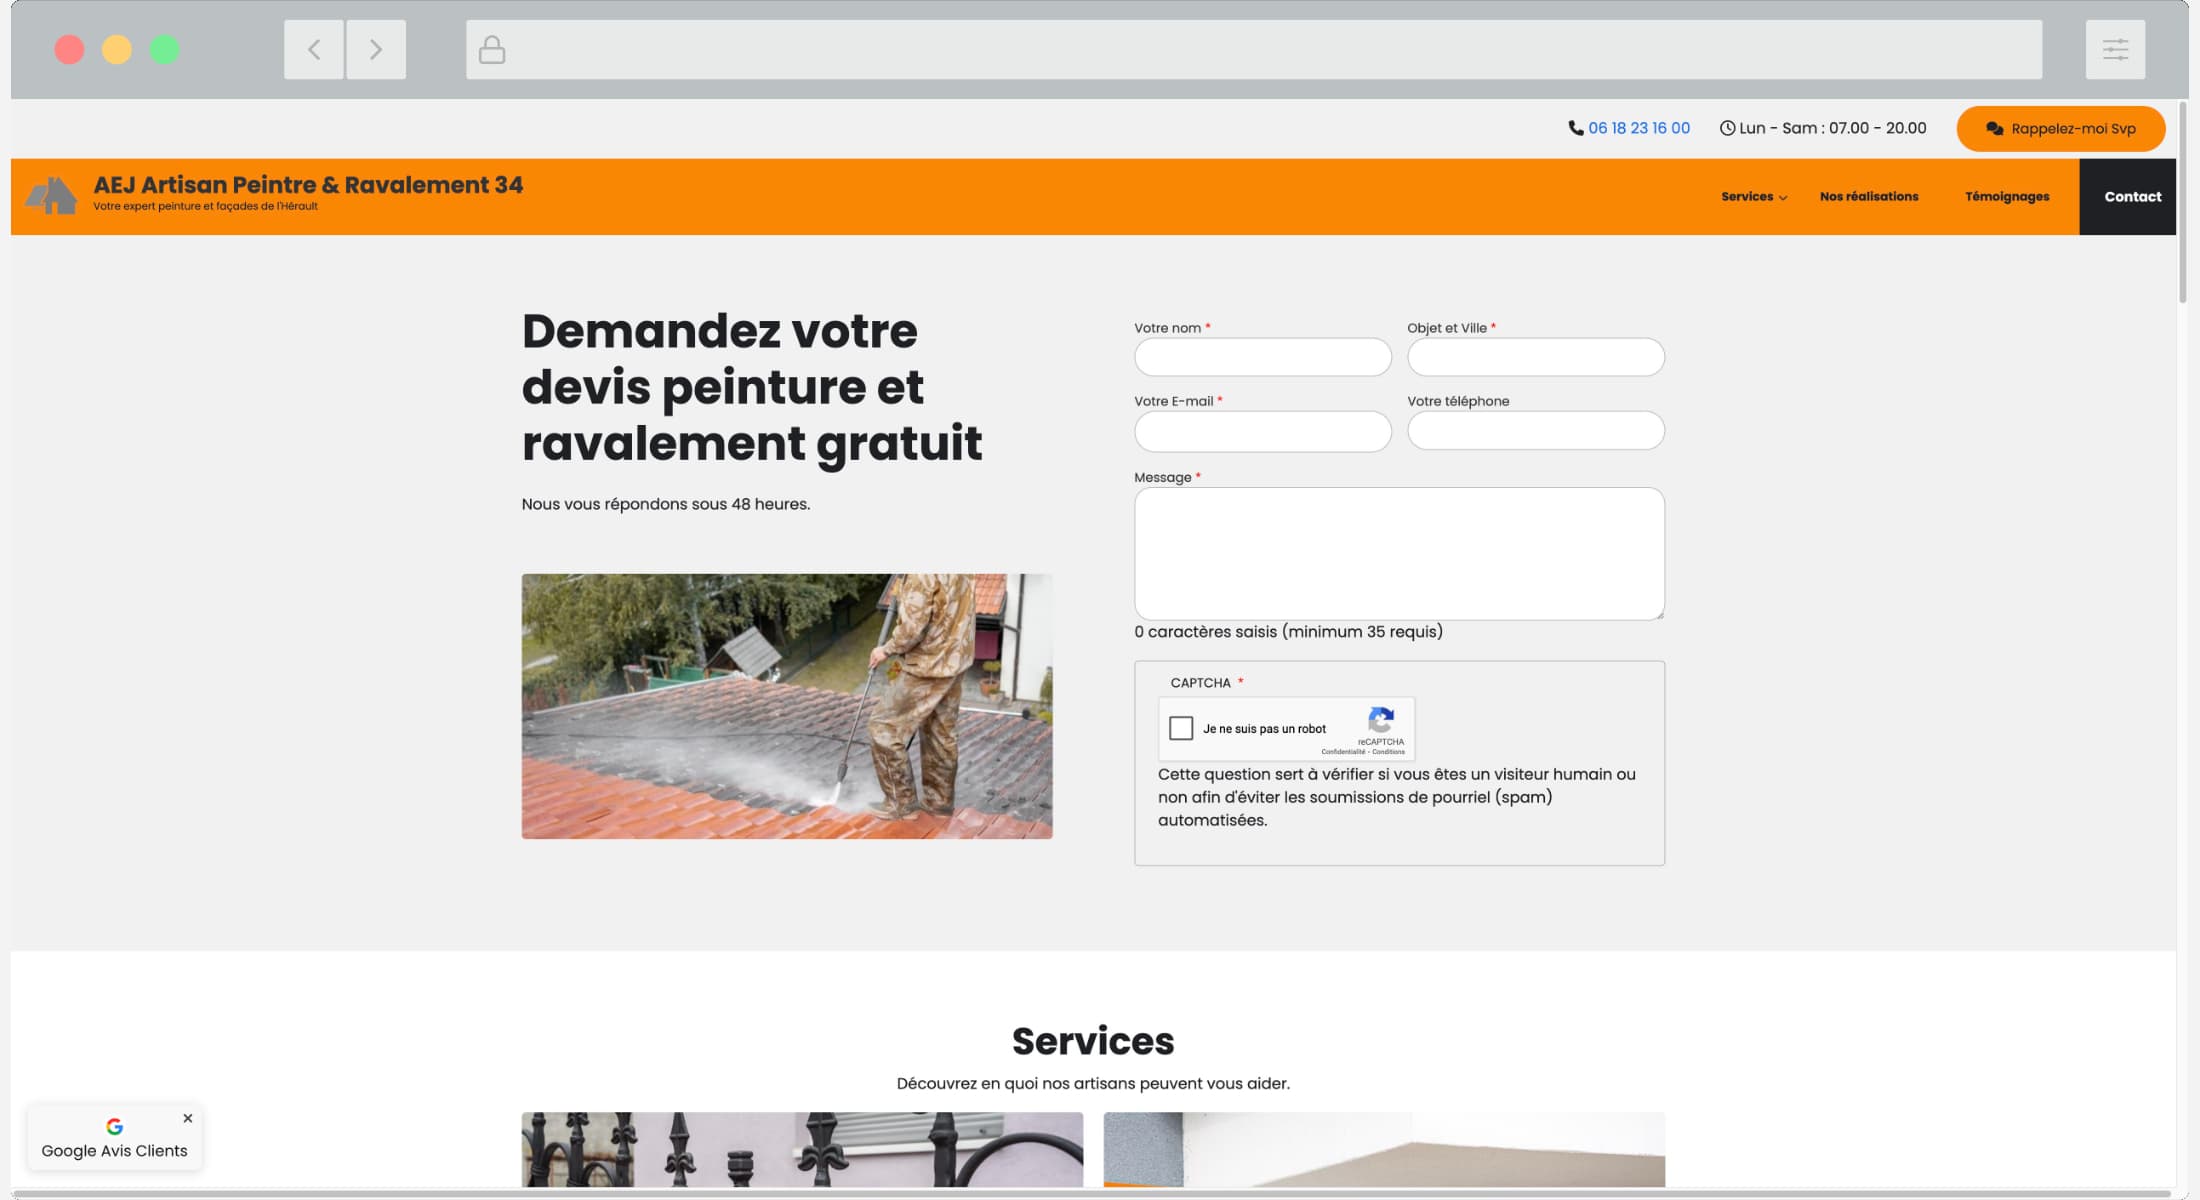Click the Google G logo
Image resolution: width=2200 pixels, height=1200 pixels.
pyautogui.click(x=114, y=1126)
